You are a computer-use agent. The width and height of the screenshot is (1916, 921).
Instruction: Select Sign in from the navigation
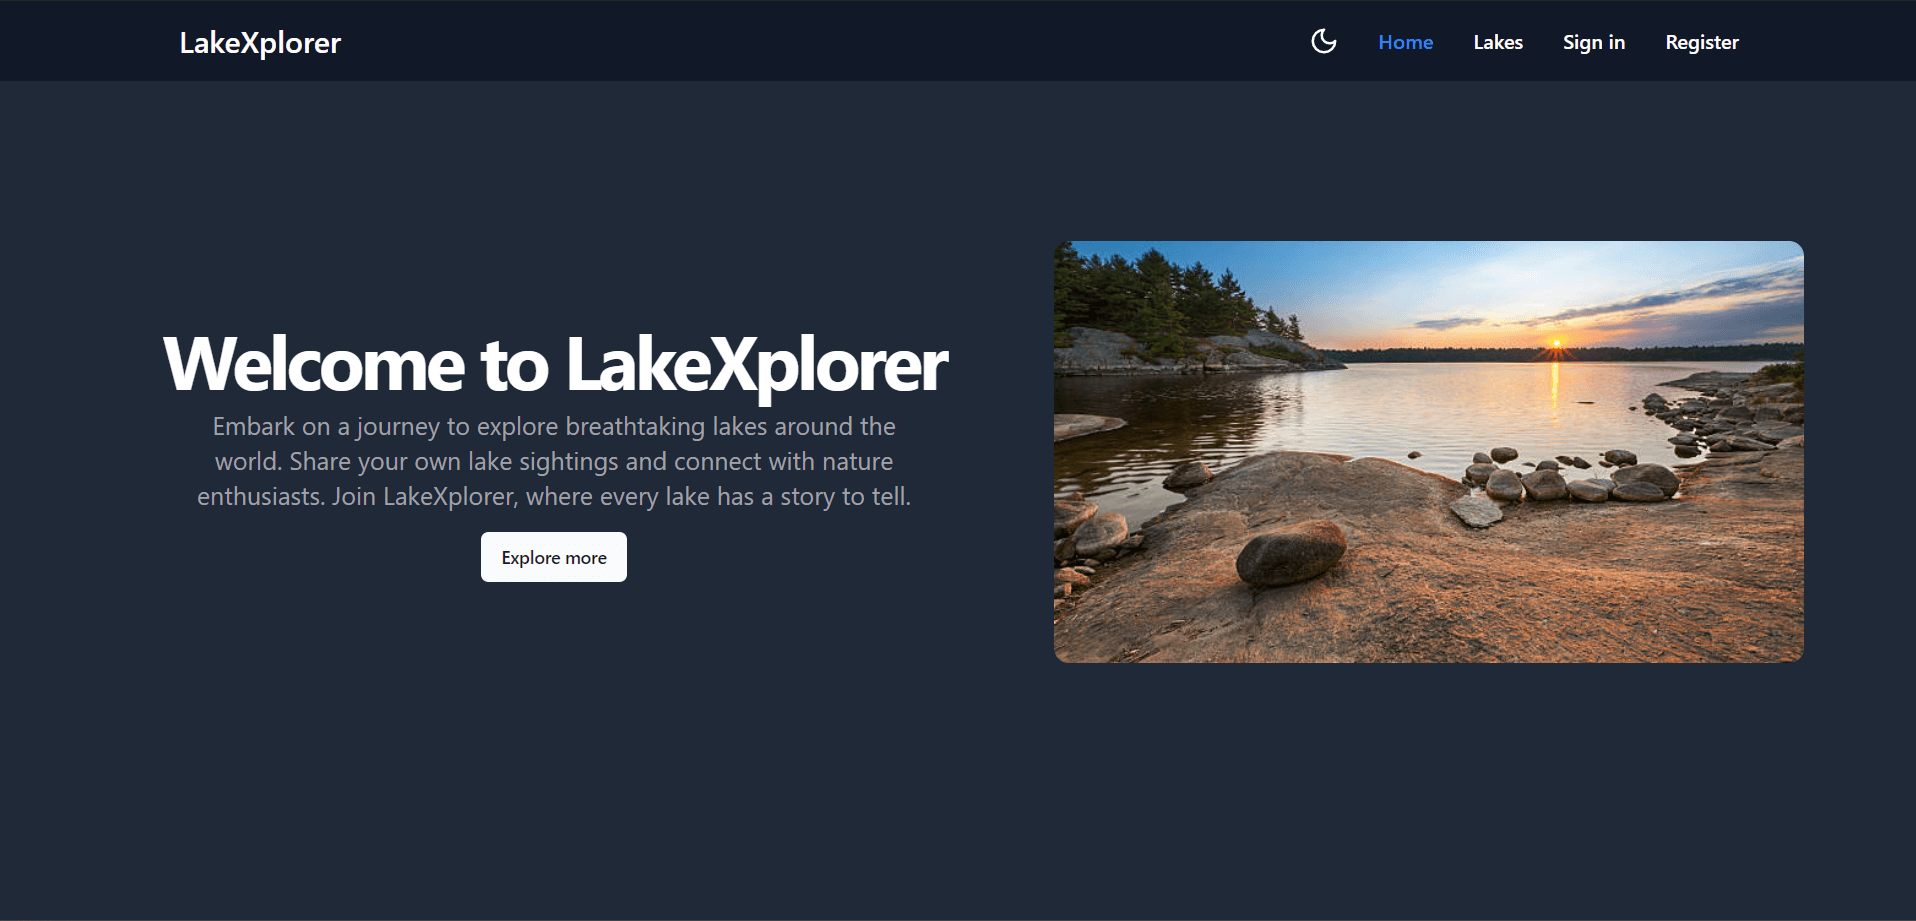pos(1593,42)
